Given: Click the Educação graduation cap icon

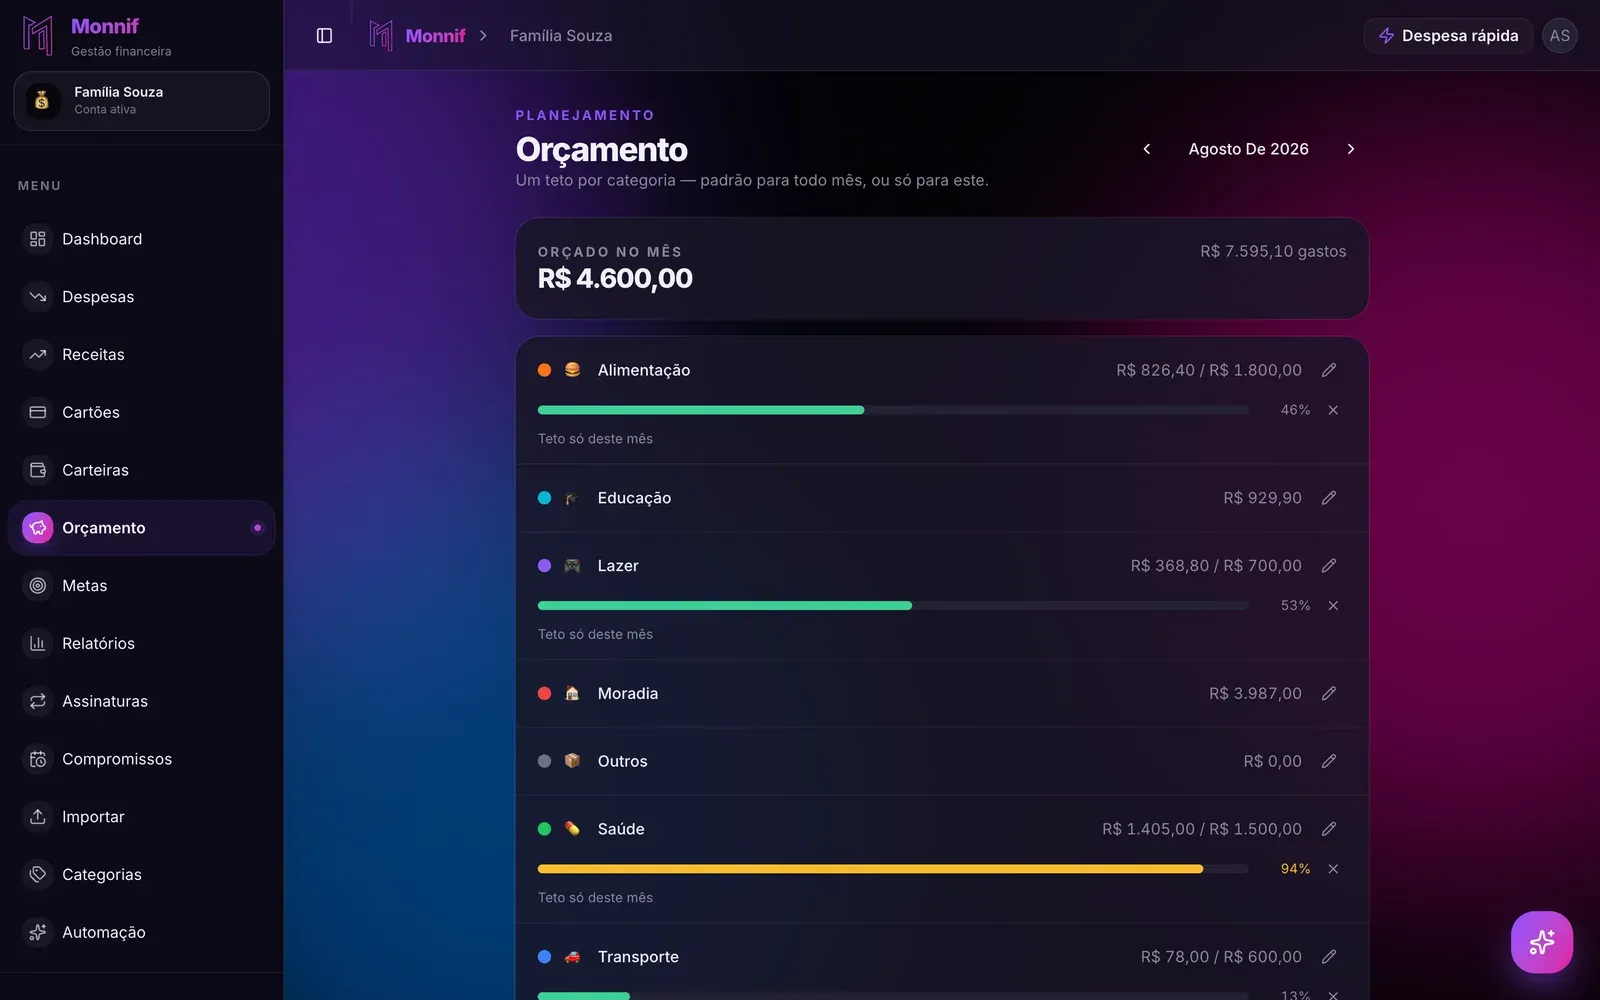Looking at the screenshot, I should point(572,498).
